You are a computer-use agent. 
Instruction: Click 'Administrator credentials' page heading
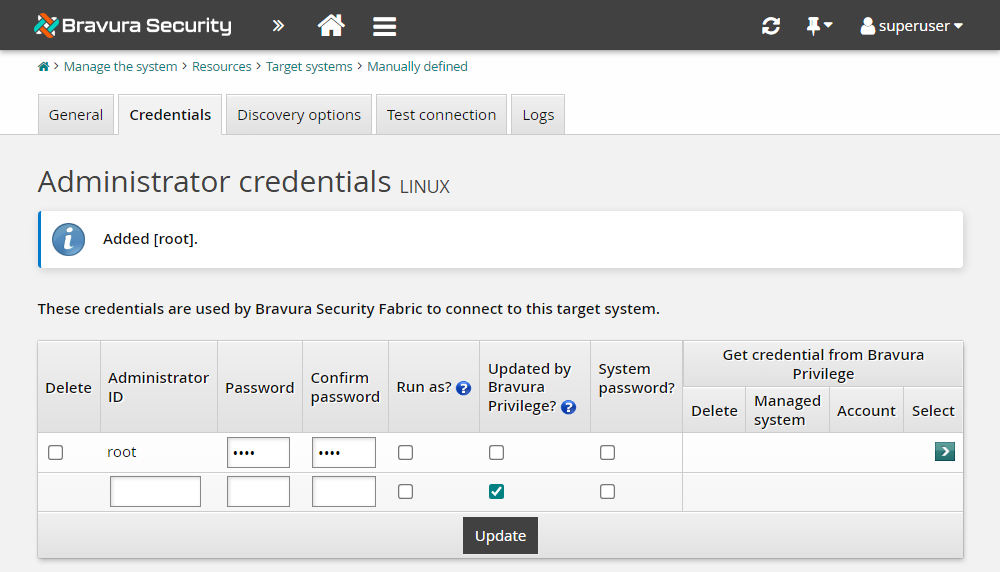point(214,182)
